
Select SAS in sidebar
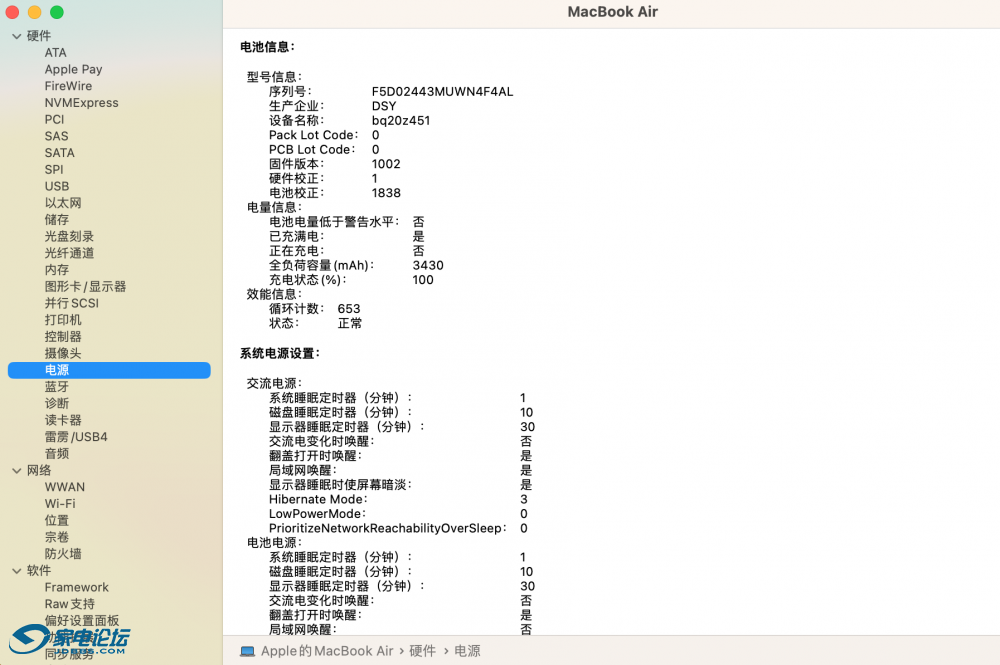point(56,136)
